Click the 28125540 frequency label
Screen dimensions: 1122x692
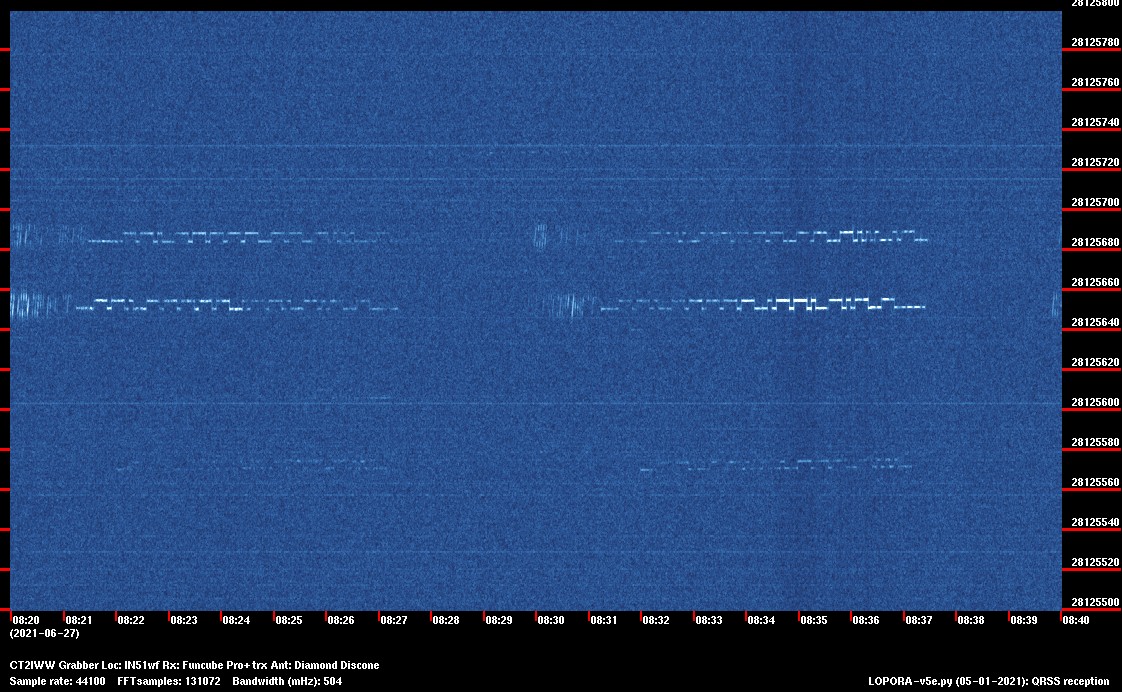(x=1095, y=523)
